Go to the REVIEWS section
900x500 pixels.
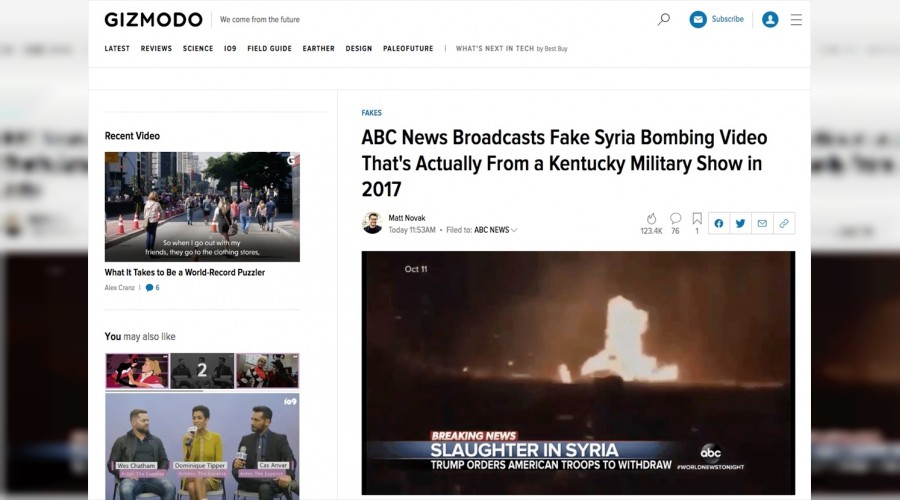tap(156, 49)
